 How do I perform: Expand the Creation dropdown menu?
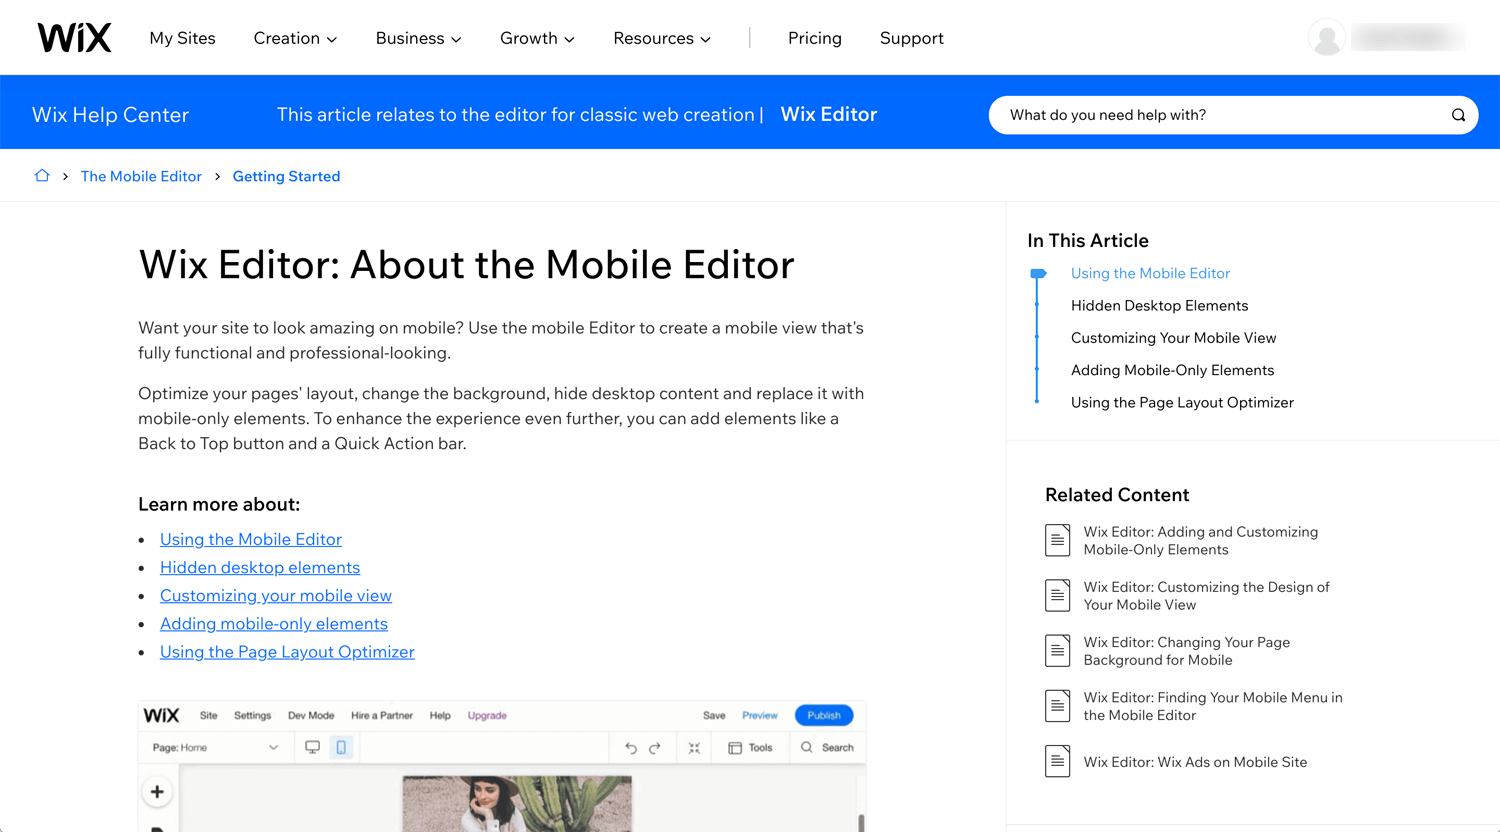(295, 38)
